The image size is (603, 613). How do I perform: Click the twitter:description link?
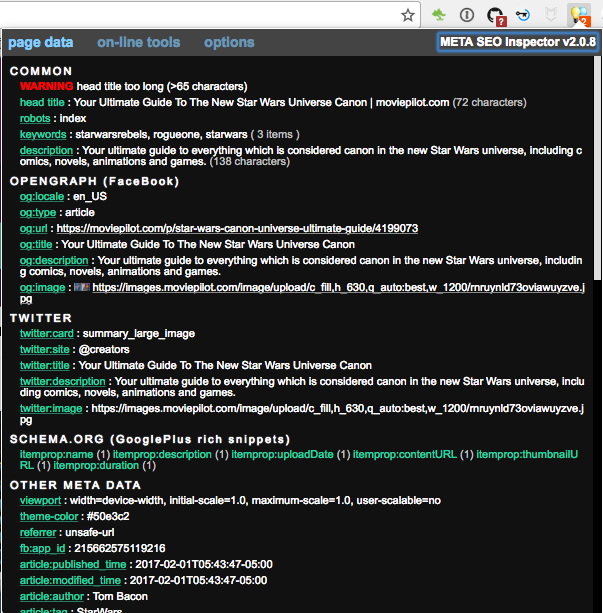(63, 382)
